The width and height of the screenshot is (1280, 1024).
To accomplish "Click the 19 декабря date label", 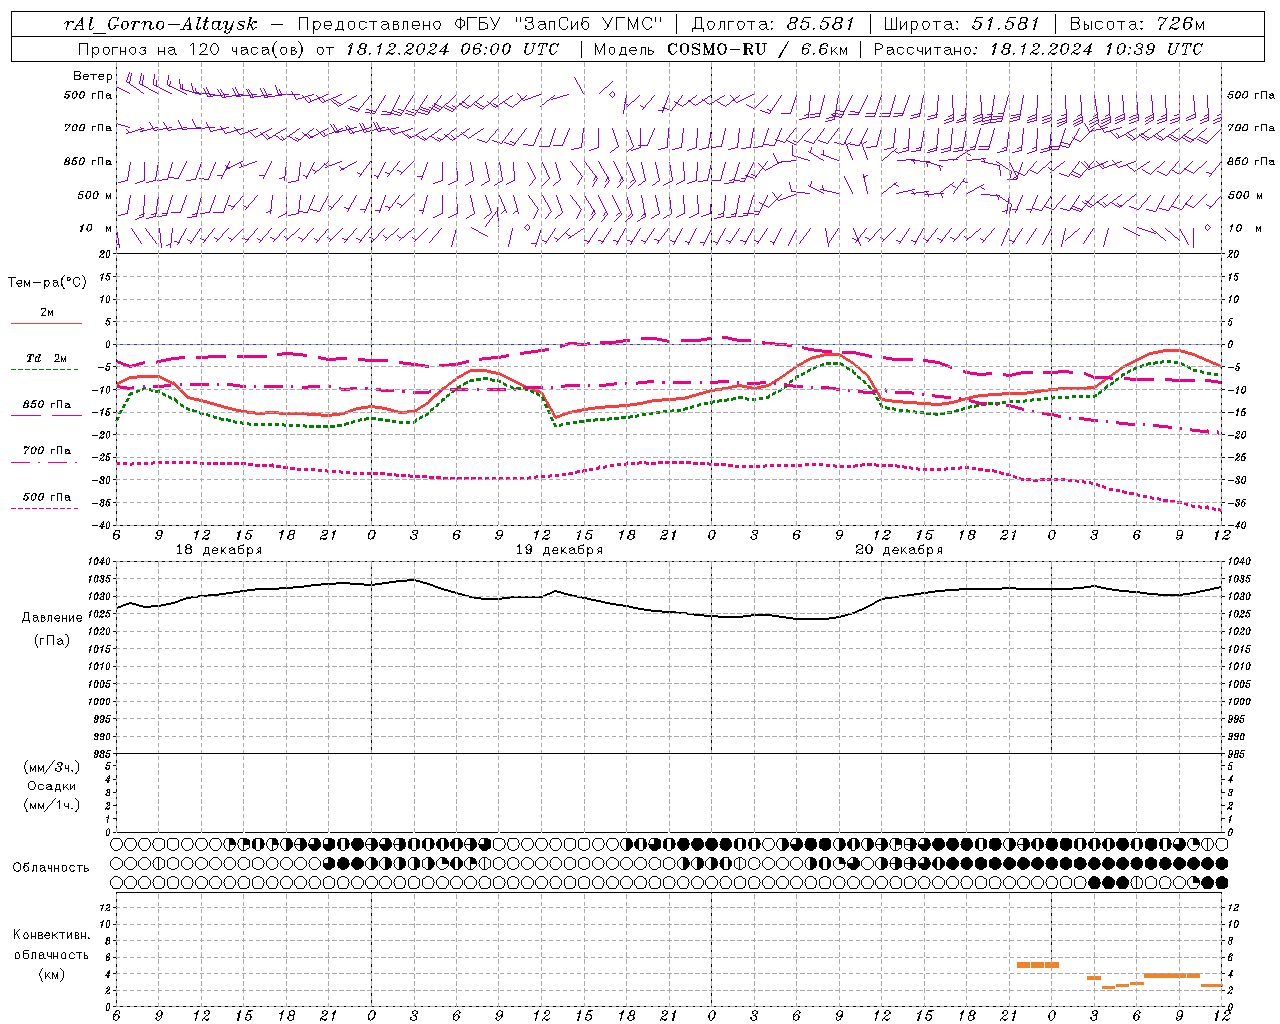I will [559, 550].
